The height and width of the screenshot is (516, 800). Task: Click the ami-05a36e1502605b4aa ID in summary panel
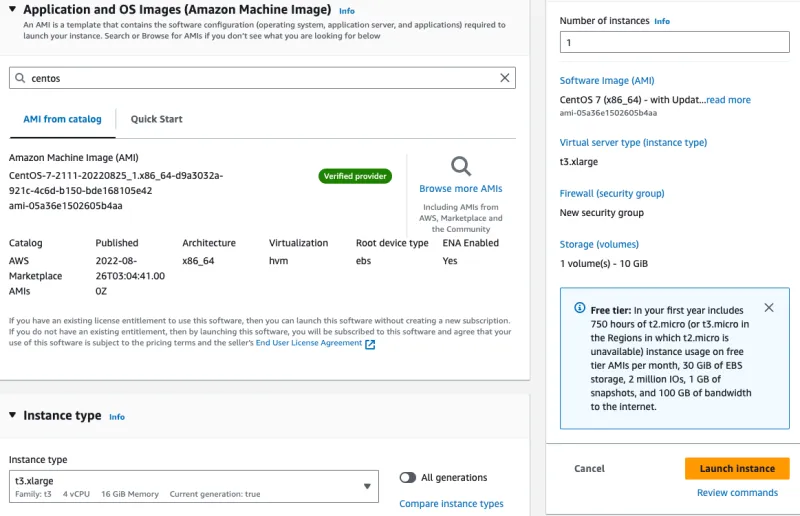pos(608,113)
